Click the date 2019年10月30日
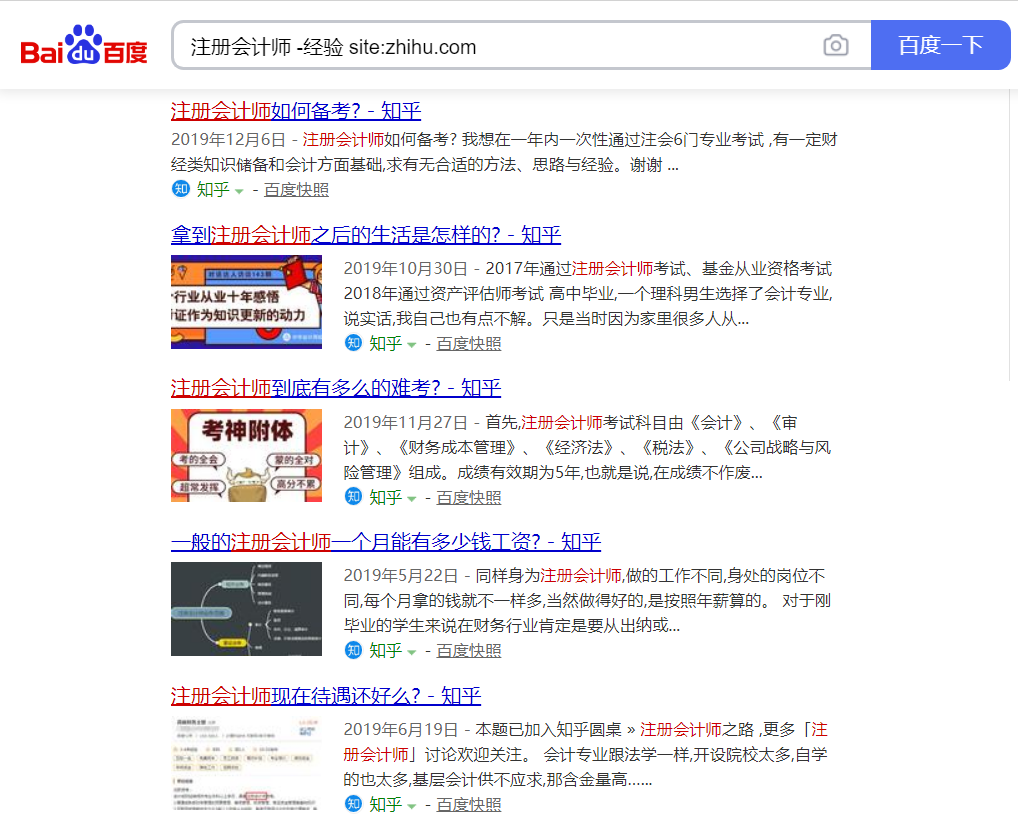This screenshot has height=819, width=1018. [406, 269]
